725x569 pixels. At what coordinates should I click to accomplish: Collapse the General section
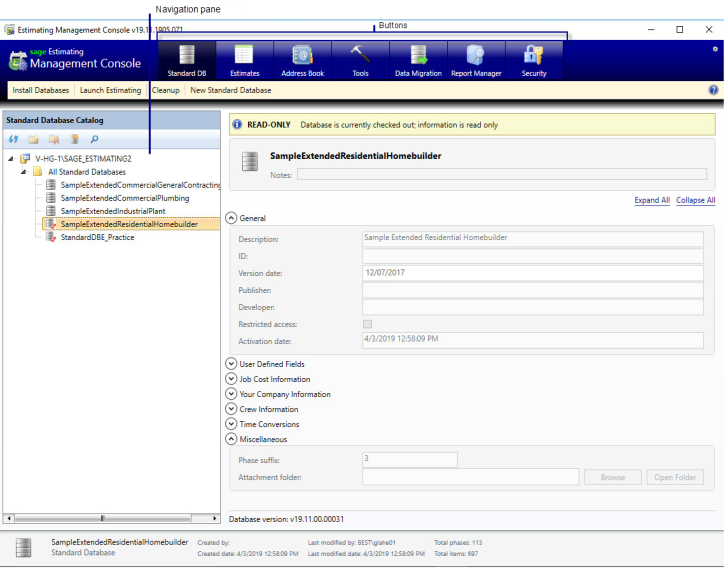(232, 217)
